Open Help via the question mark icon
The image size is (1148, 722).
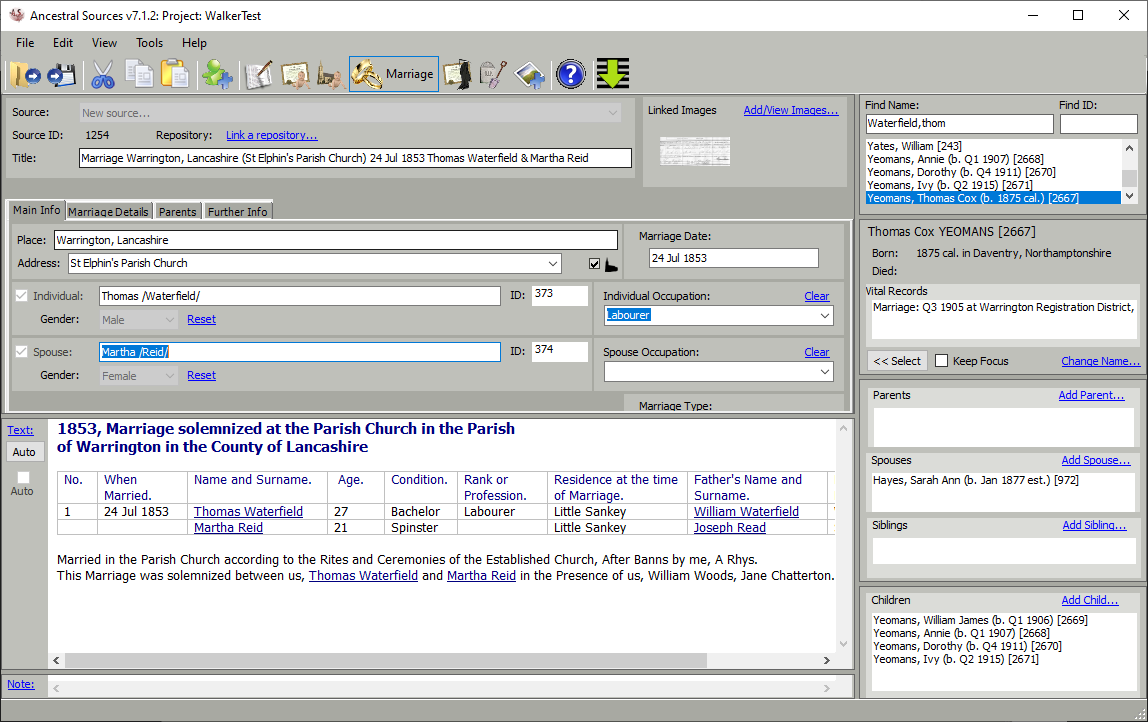click(571, 73)
